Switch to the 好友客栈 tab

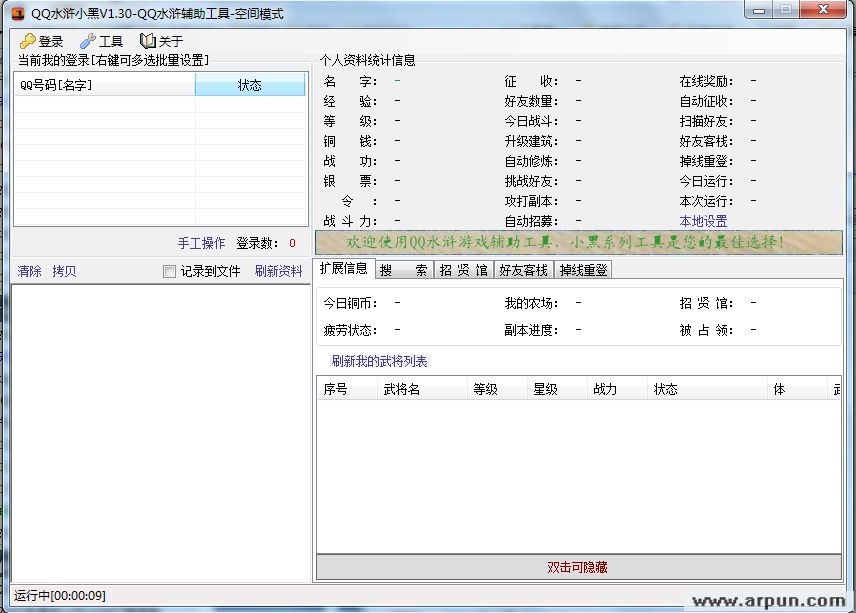(x=524, y=270)
